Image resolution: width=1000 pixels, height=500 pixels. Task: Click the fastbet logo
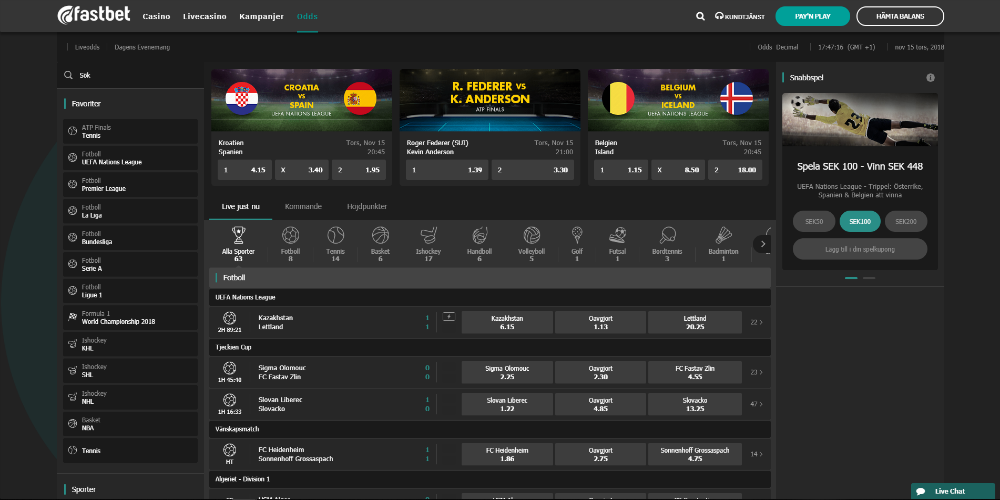(x=94, y=15)
